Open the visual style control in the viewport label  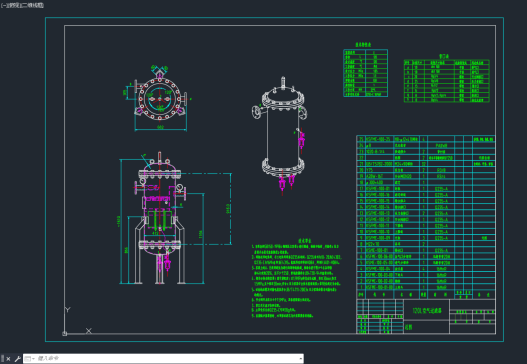coord(32,5)
